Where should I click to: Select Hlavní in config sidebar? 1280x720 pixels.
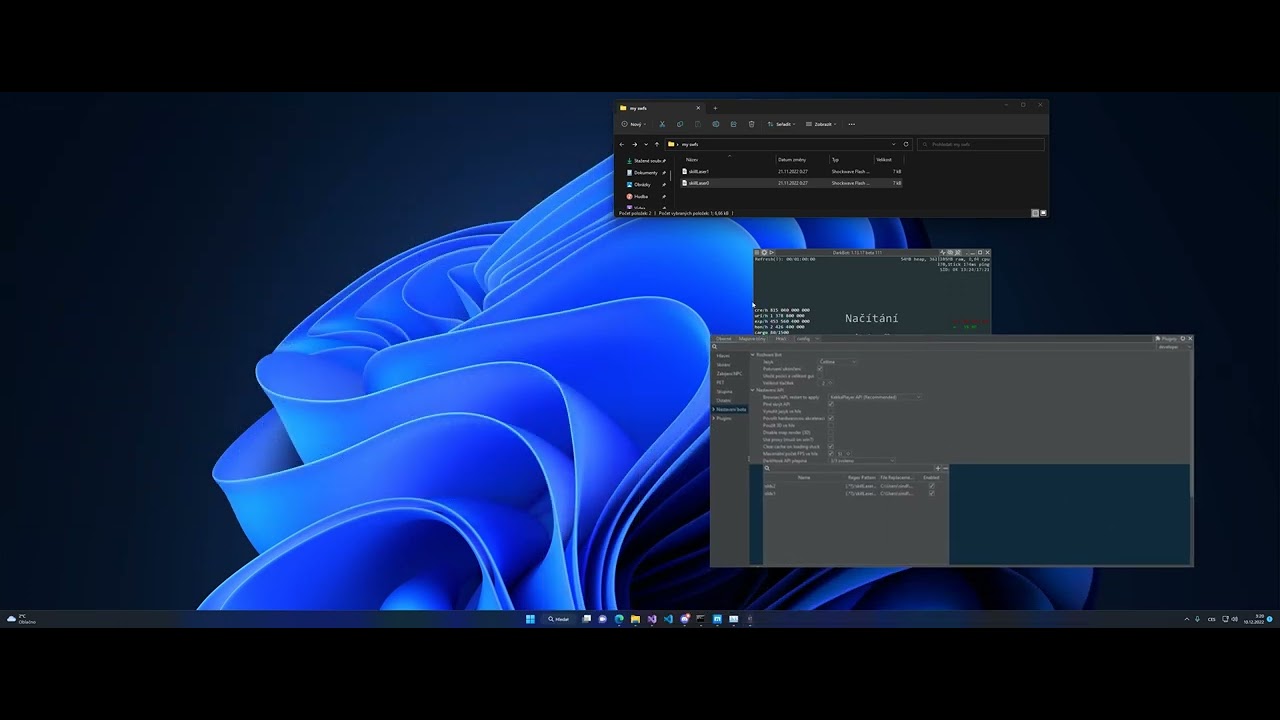click(x=723, y=356)
